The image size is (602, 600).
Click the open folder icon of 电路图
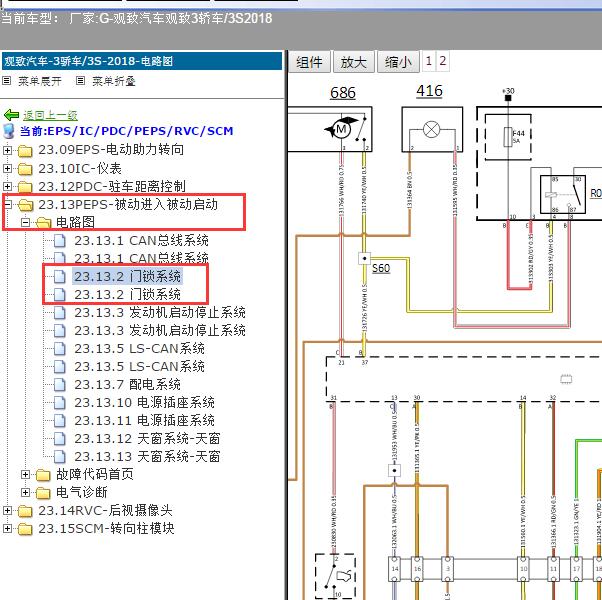pos(43,222)
